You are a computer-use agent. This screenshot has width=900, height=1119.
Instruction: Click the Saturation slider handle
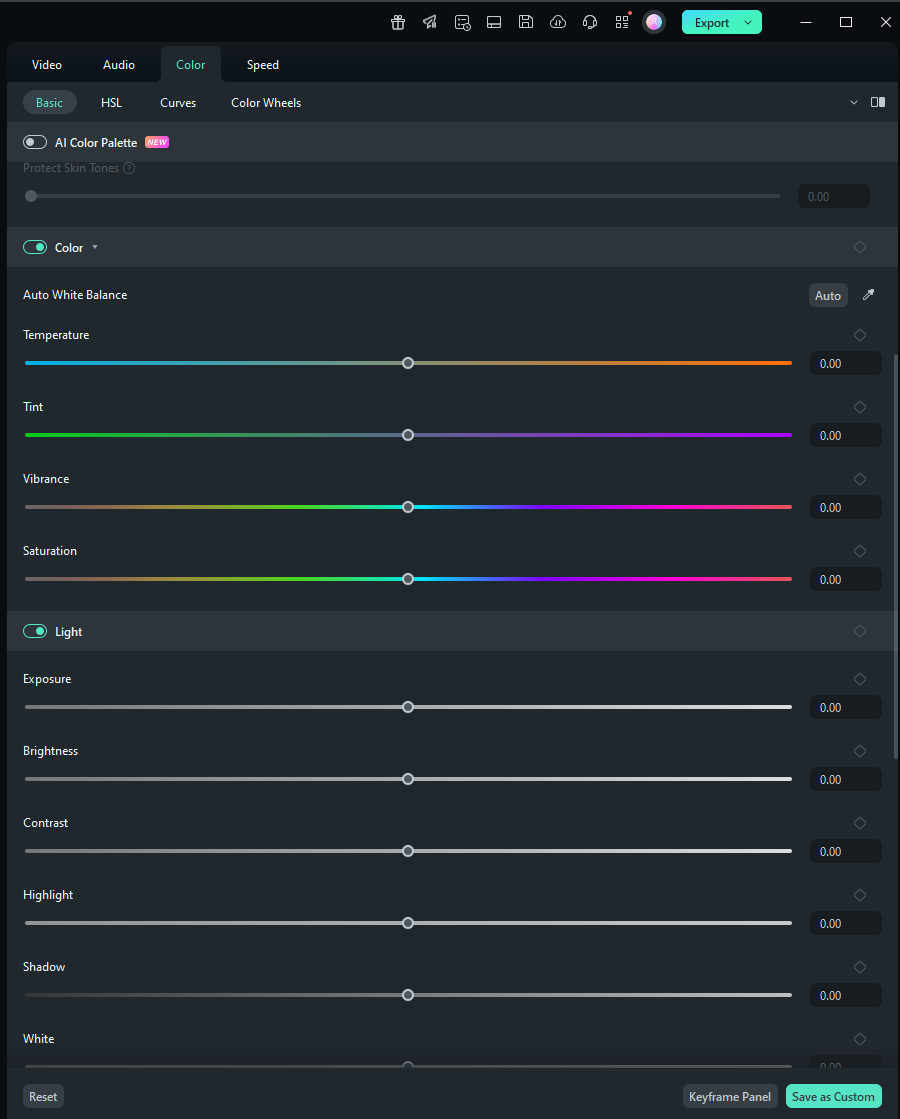408,579
